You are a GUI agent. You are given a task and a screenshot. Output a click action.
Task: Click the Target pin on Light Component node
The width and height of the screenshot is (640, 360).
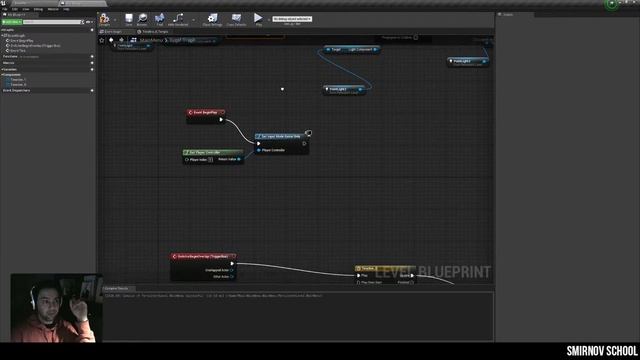(x=328, y=50)
